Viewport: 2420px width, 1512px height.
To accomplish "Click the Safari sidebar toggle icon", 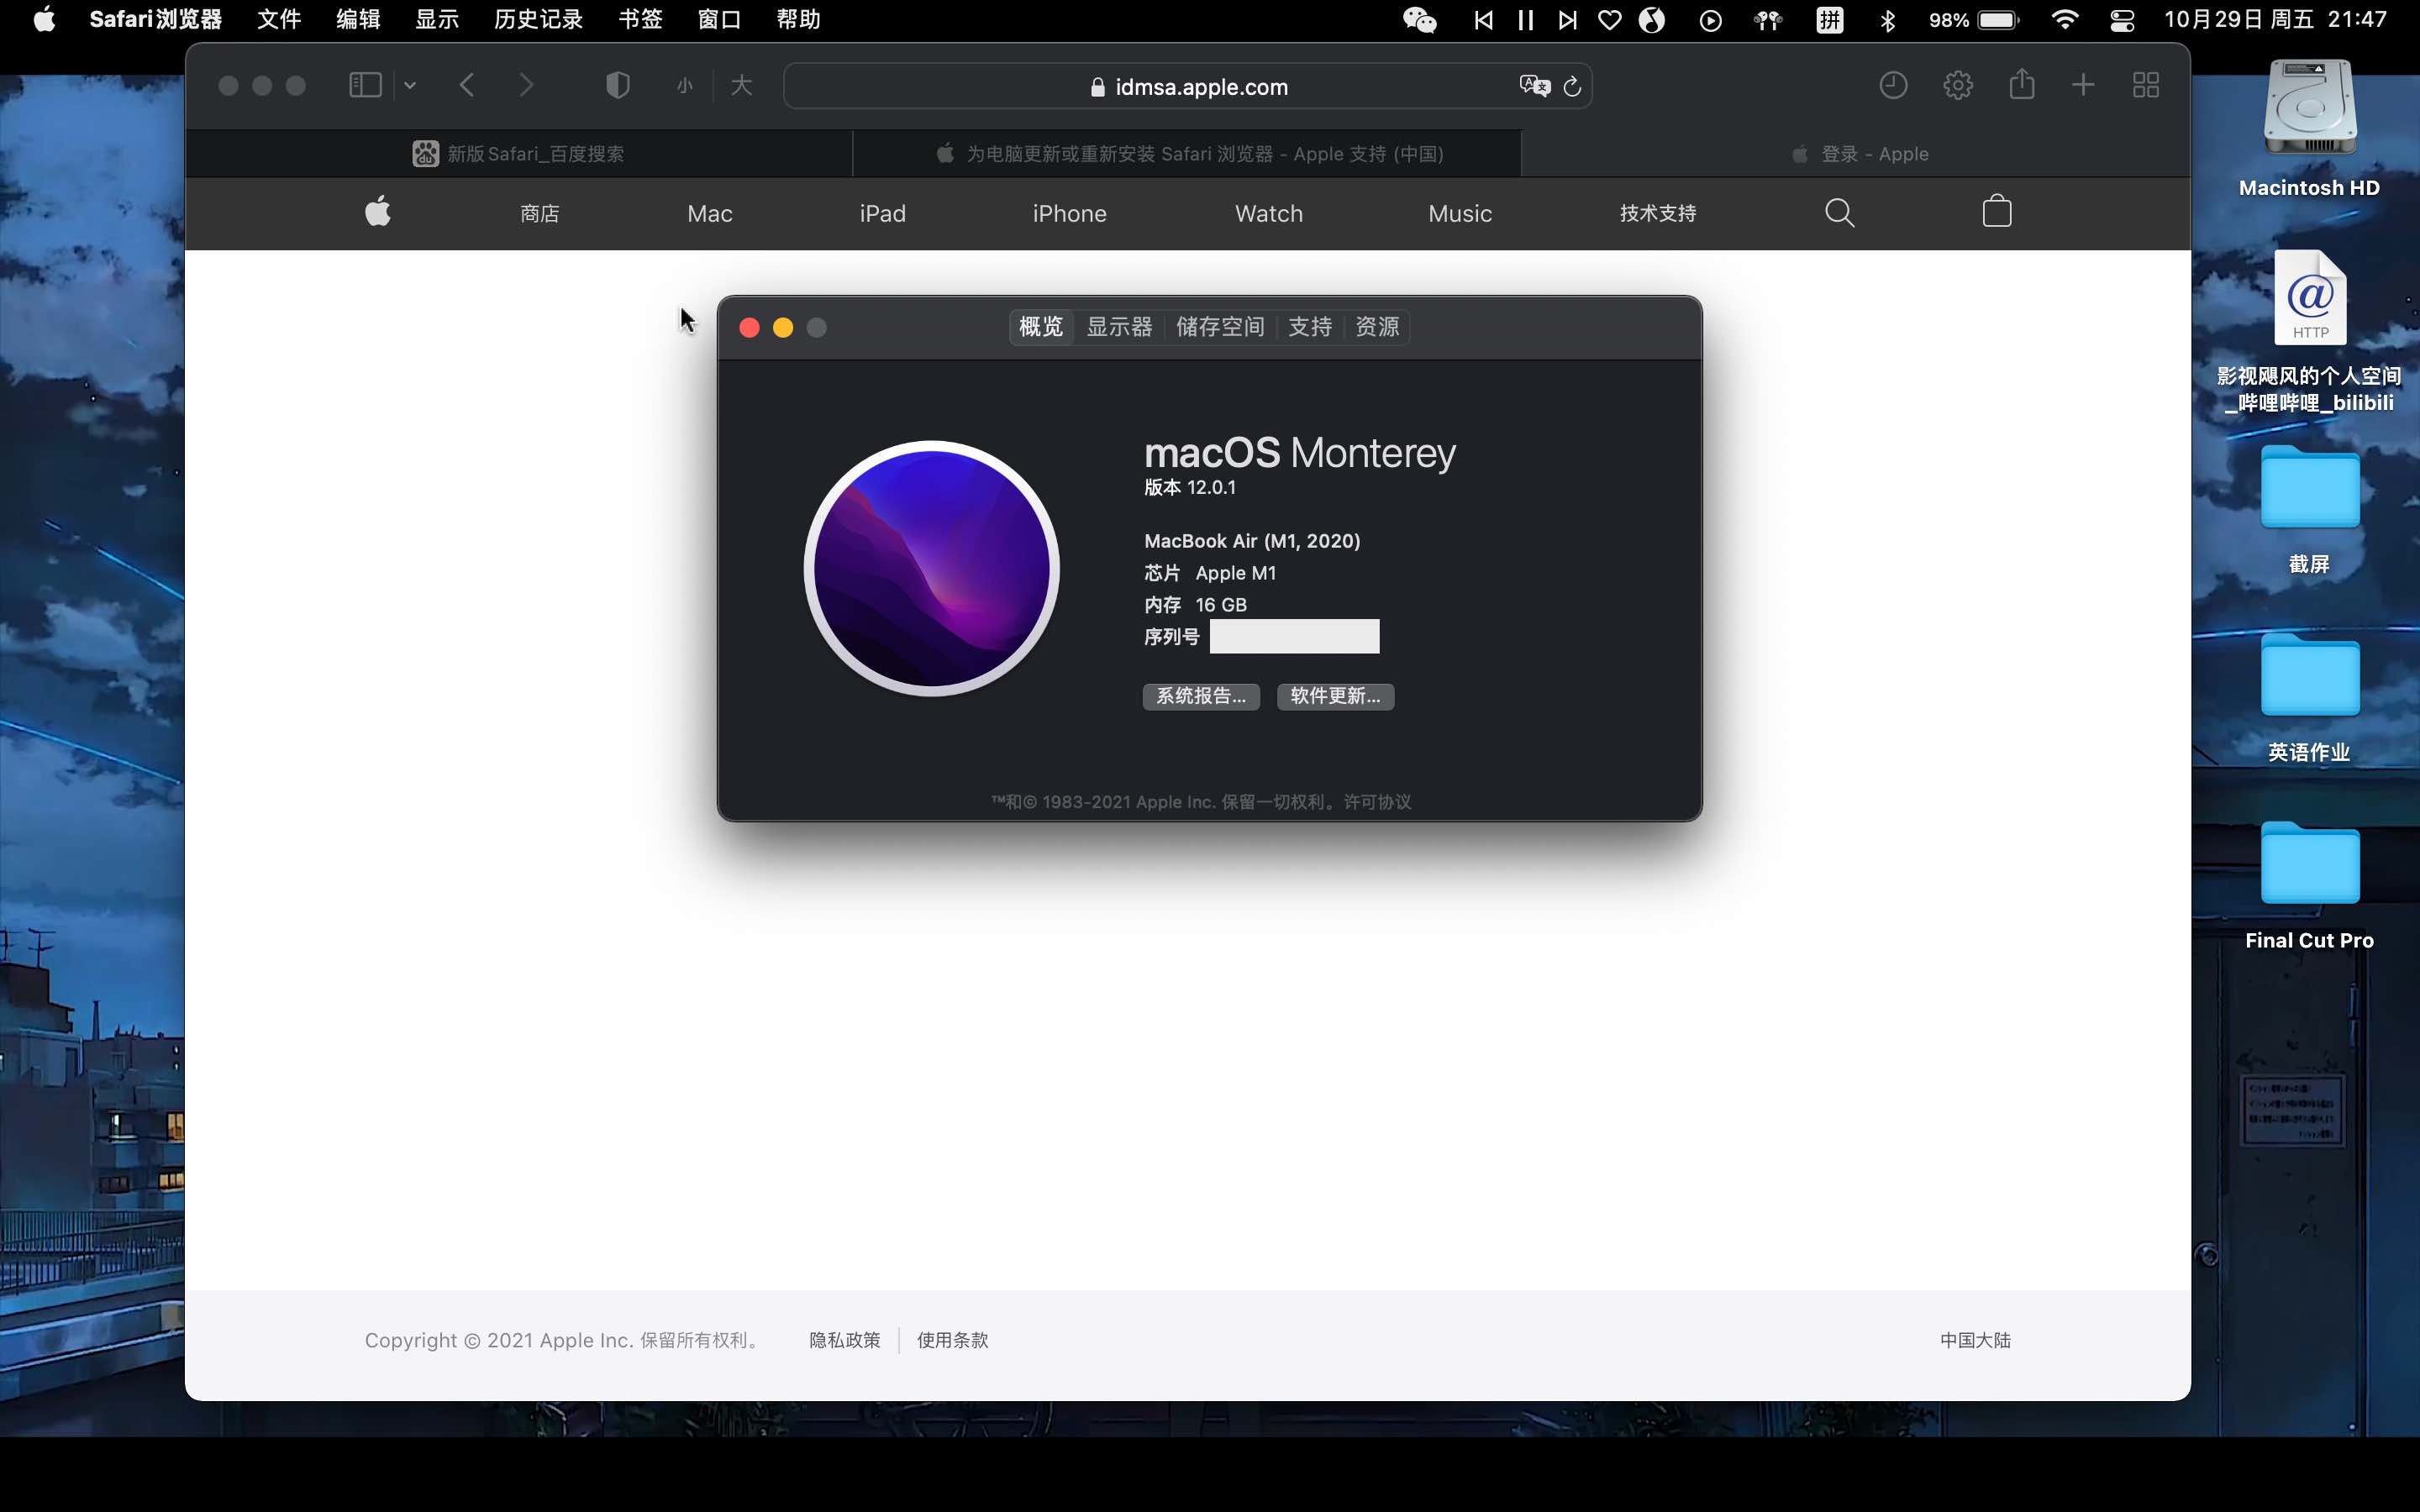I will [x=365, y=85].
